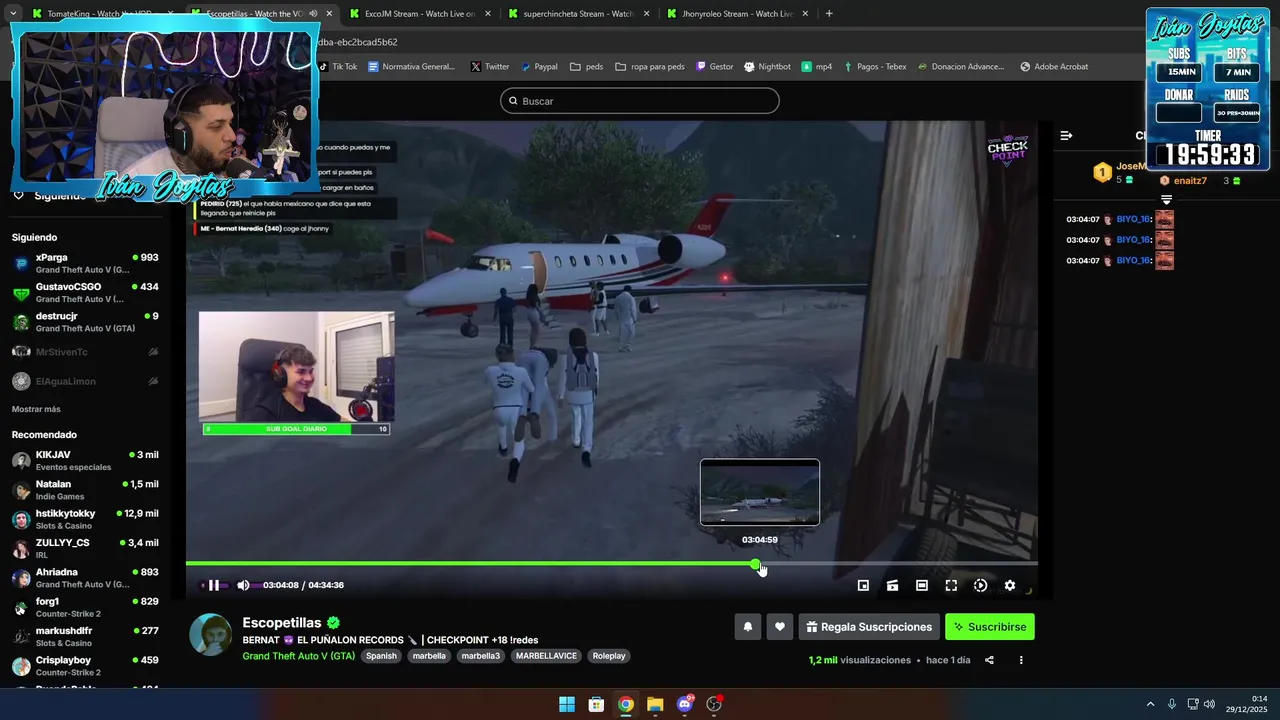Open Chrome from the taskbar
1280x720 pixels.
coord(625,704)
